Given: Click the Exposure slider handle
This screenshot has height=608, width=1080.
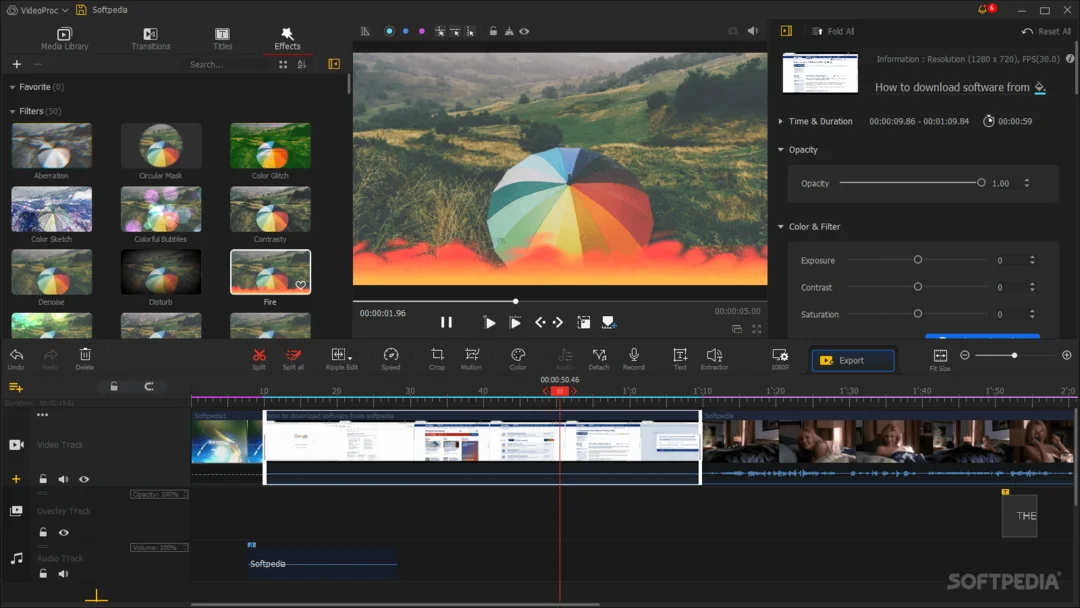Looking at the screenshot, I should point(917,260).
